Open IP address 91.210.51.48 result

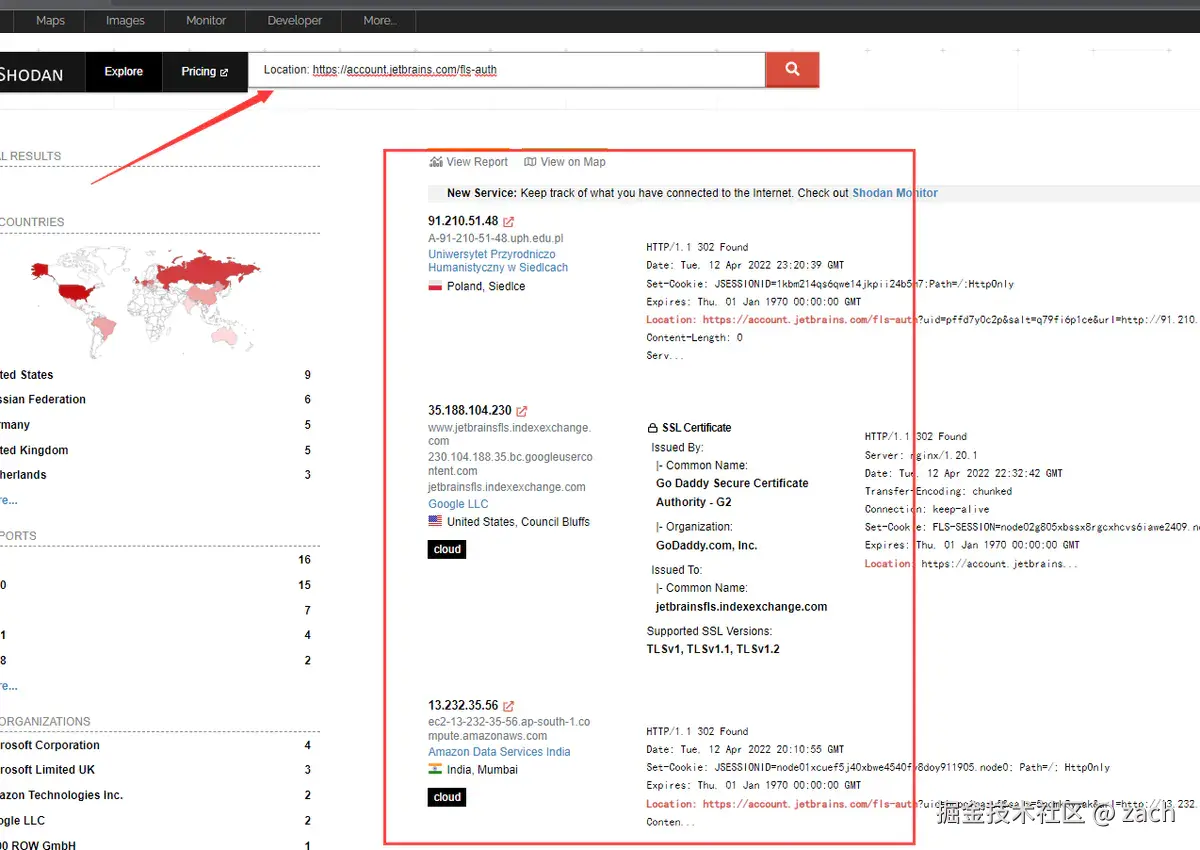click(463, 221)
